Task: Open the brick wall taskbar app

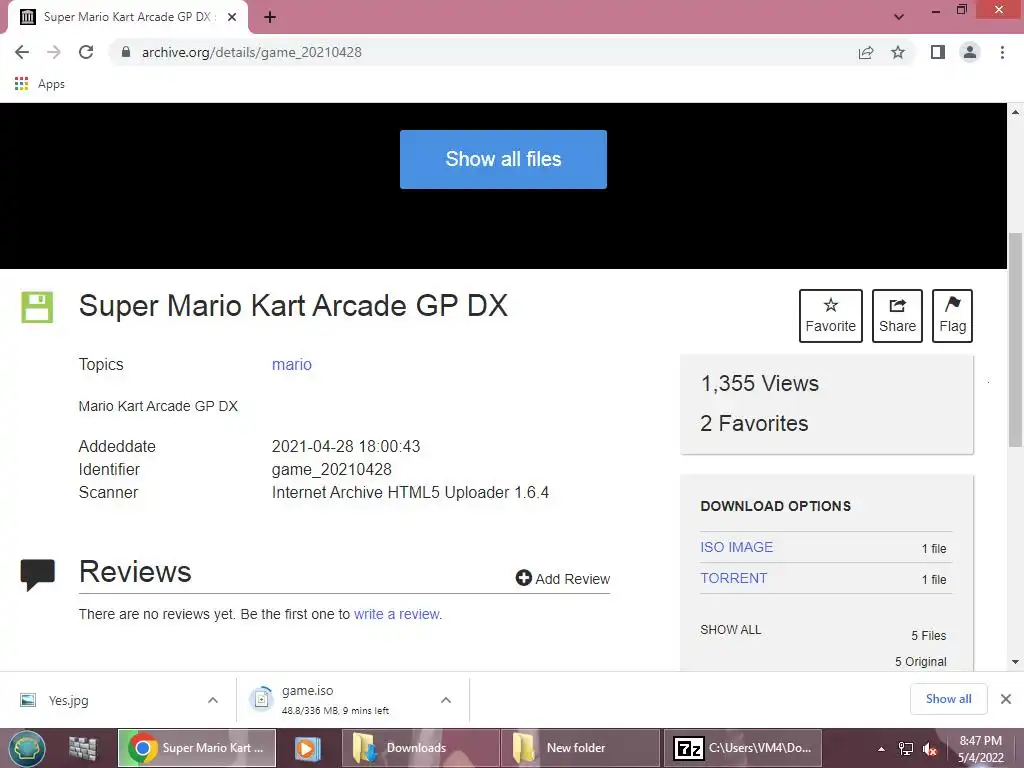Action: (83, 748)
